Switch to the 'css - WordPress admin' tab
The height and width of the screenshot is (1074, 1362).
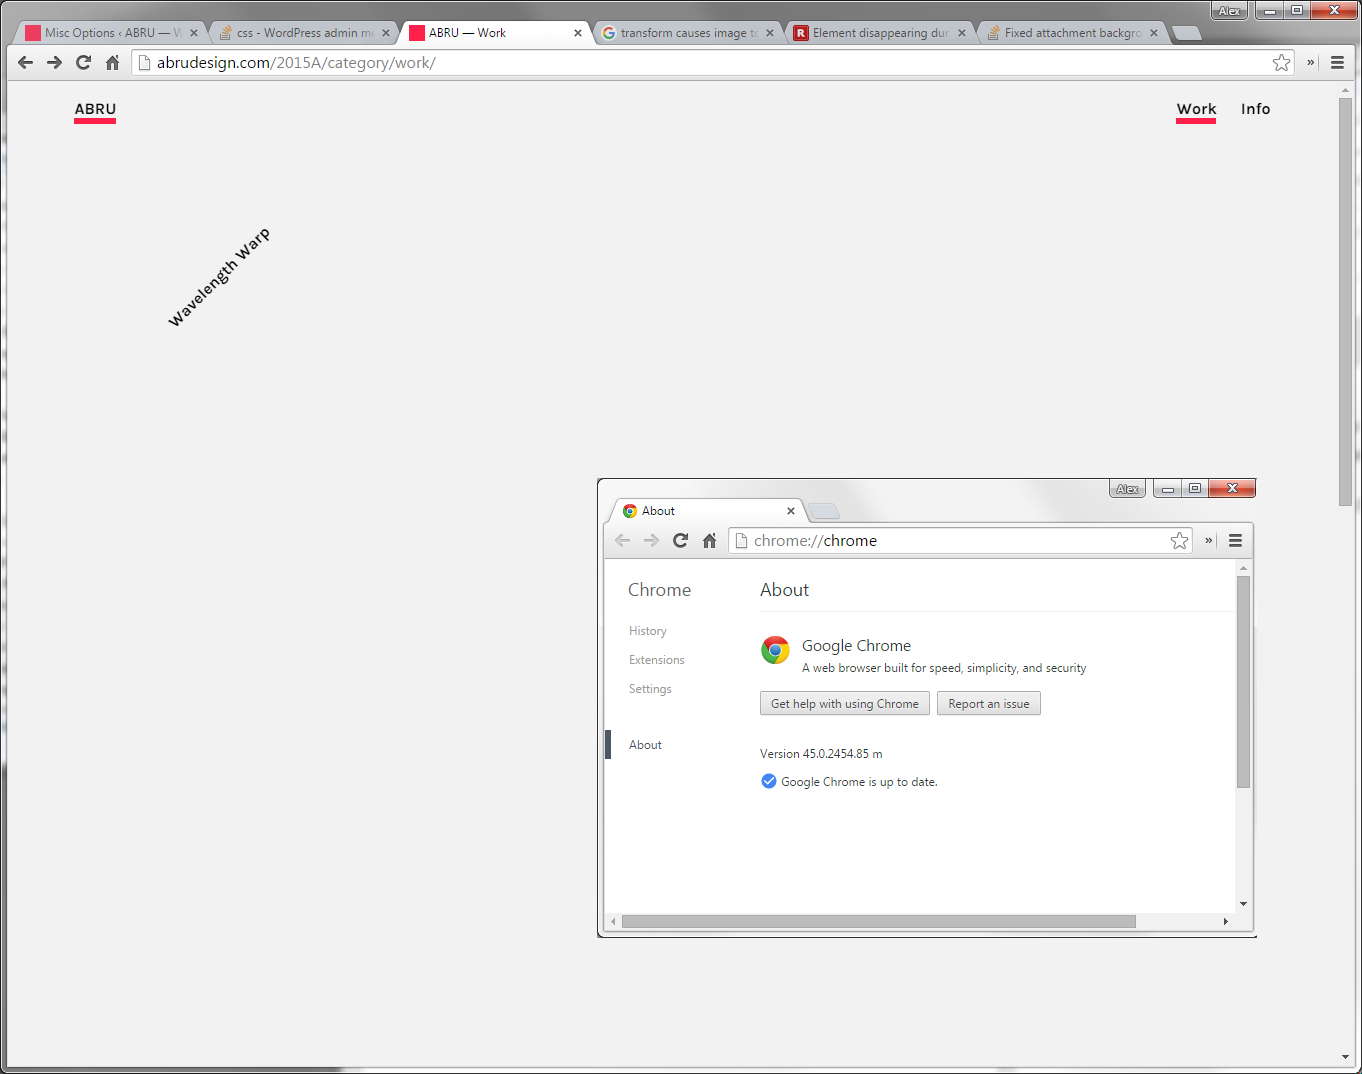[x=300, y=32]
